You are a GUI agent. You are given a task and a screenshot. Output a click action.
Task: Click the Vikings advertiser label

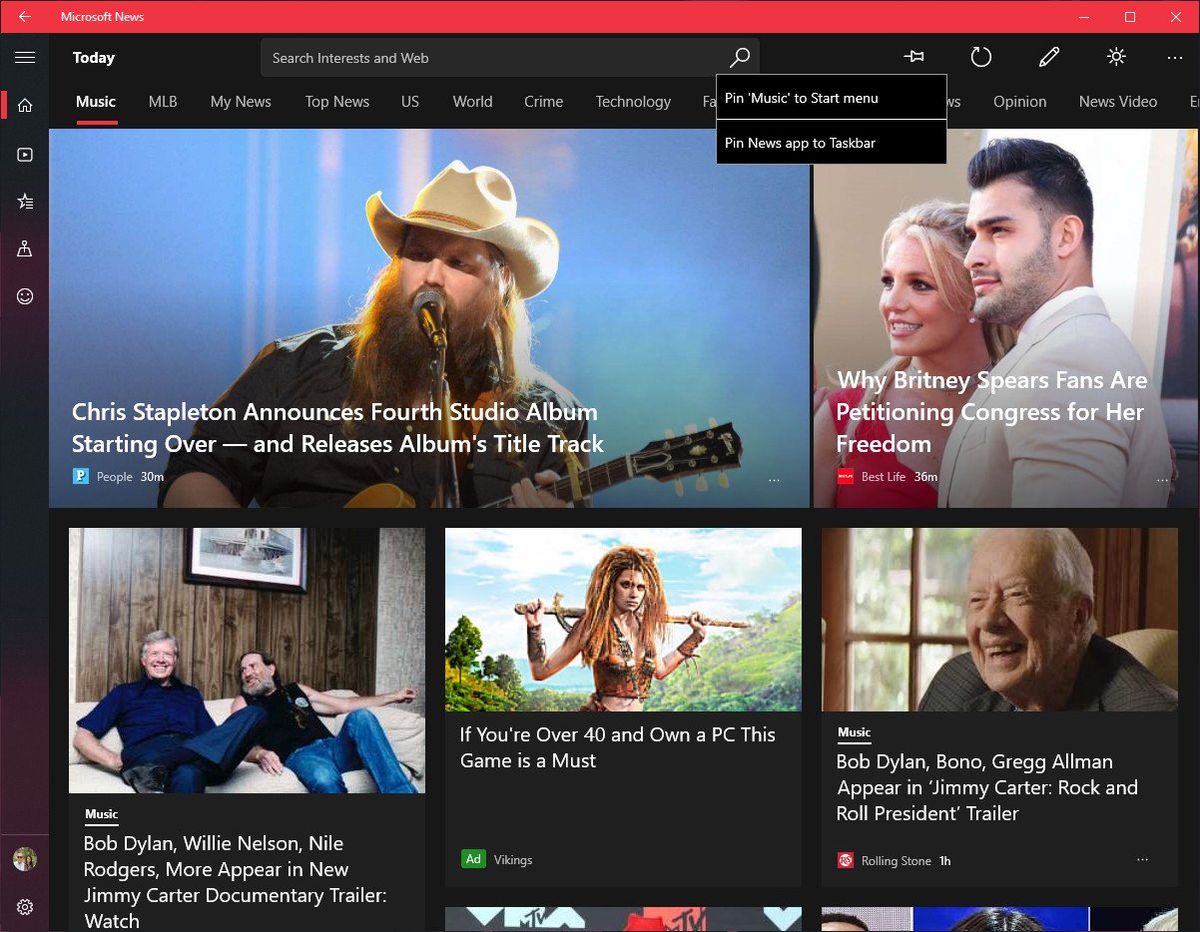pyautogui.click(x=513, y=860)
